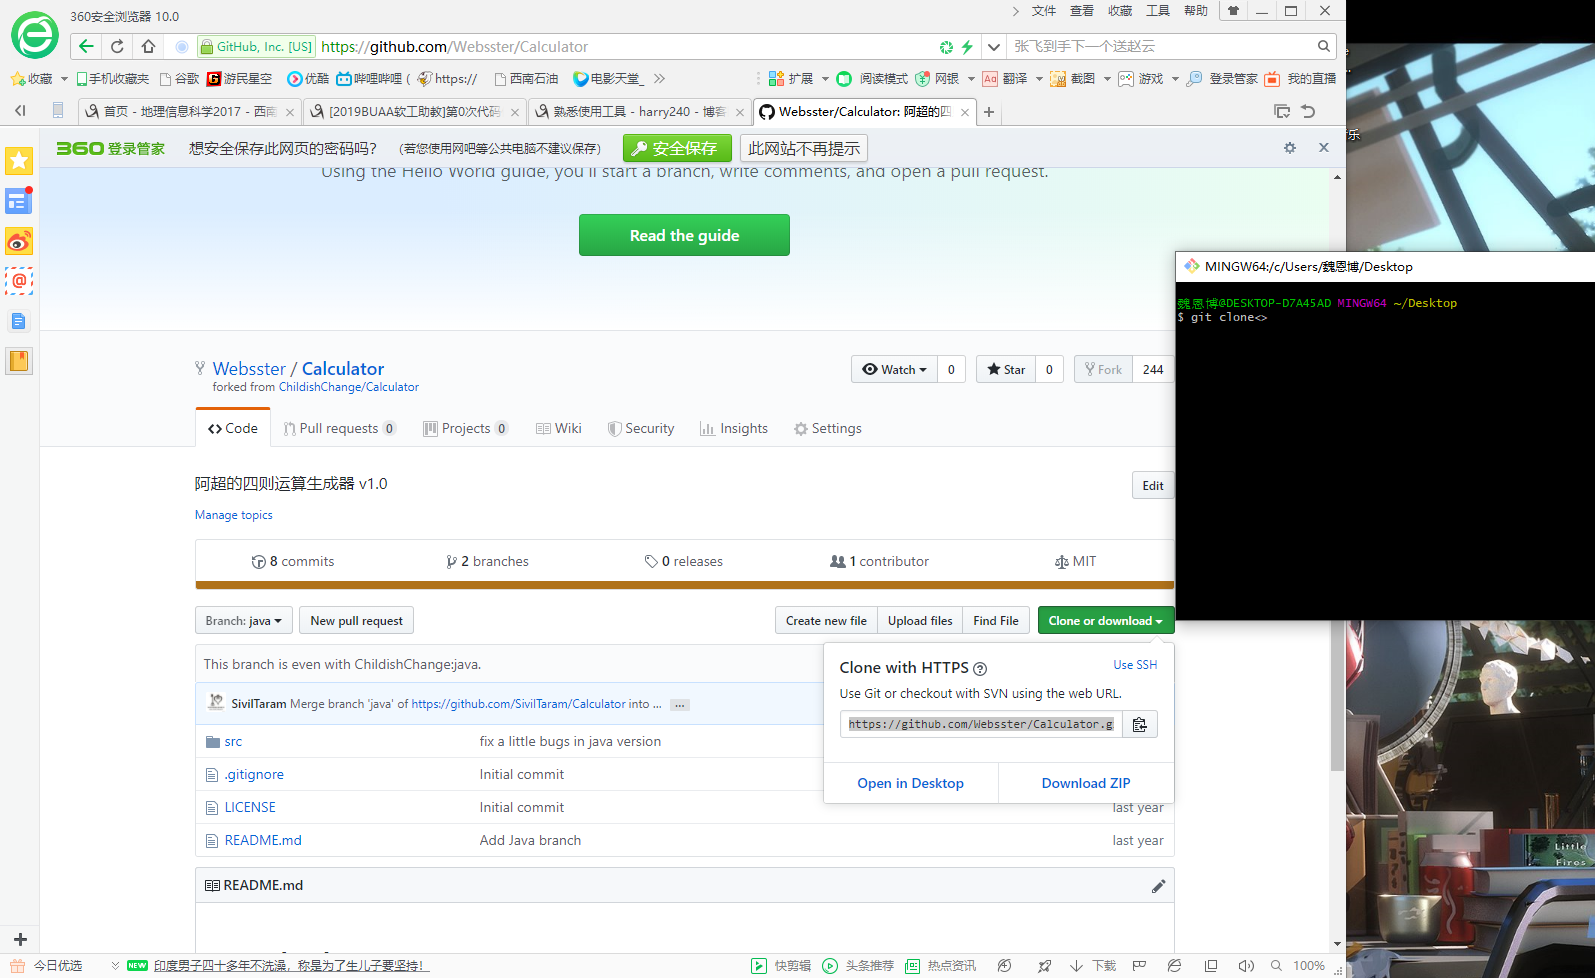Open the 游戏 games dropdown arrow
The width and height of the screenshot is (1595, 978).
(x=1175, y=78)
